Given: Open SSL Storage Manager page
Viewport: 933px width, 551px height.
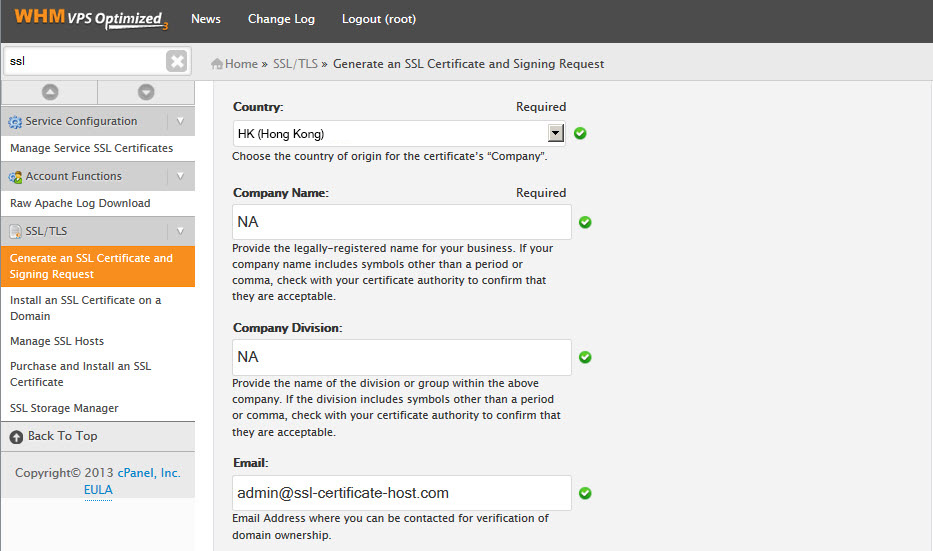Looking at the screenshot, I should point(64,408).
